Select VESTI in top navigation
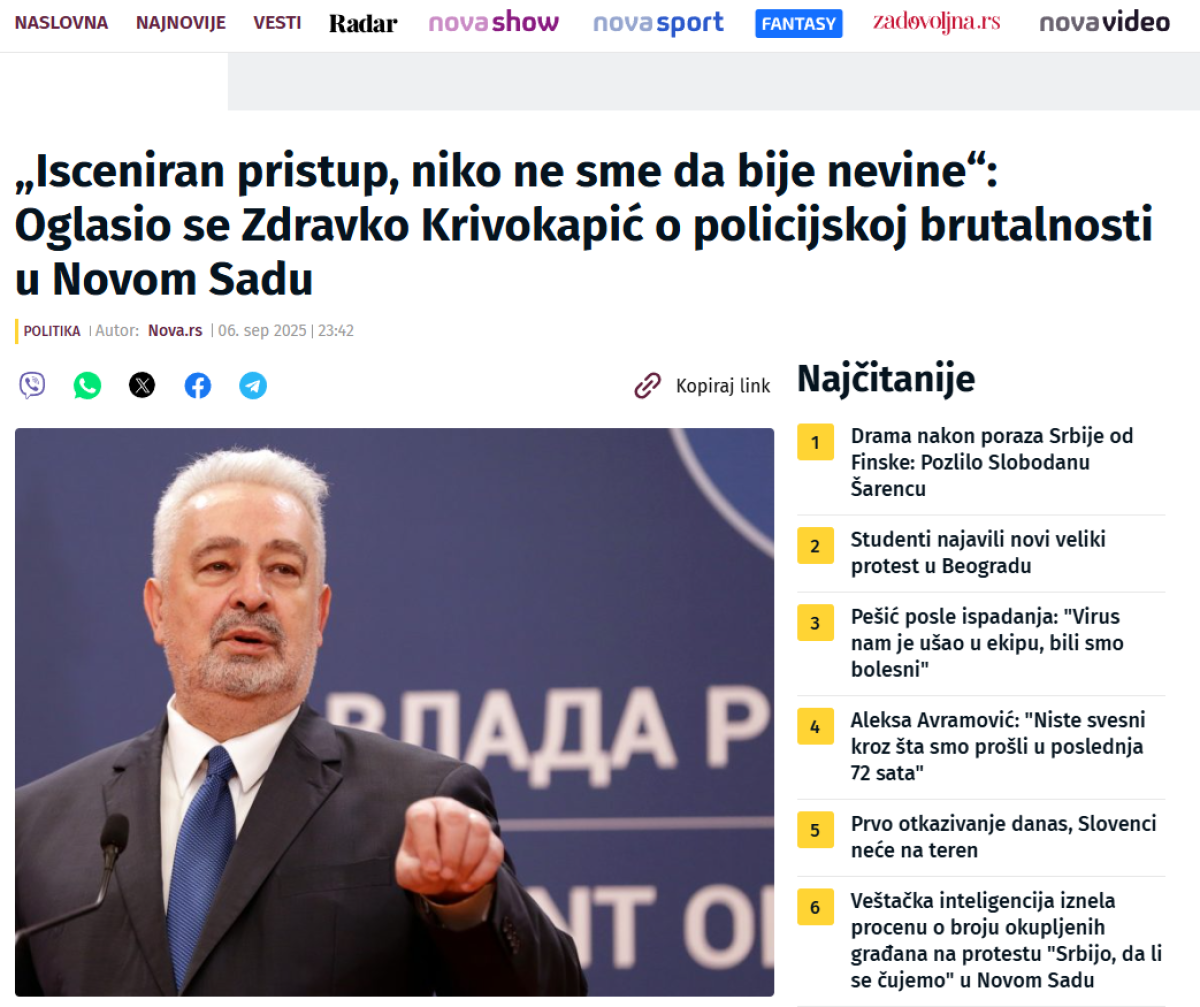Image resolution: width=1200 pixels, height=1007 pixels. click(x=277, y=22)
